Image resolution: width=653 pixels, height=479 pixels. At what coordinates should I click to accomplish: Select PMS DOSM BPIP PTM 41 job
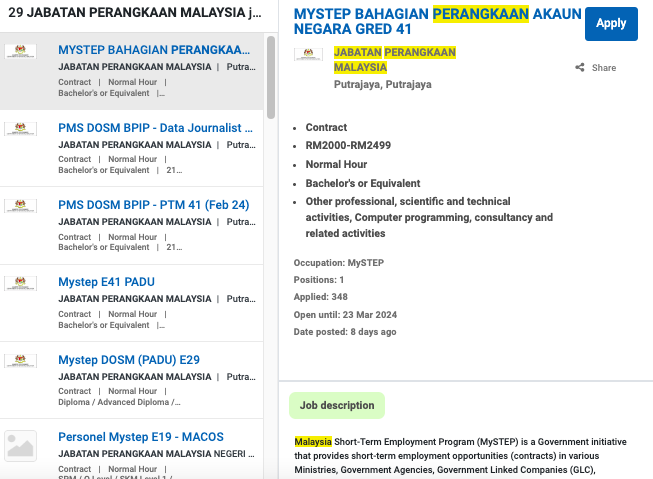tap(153, 205)
